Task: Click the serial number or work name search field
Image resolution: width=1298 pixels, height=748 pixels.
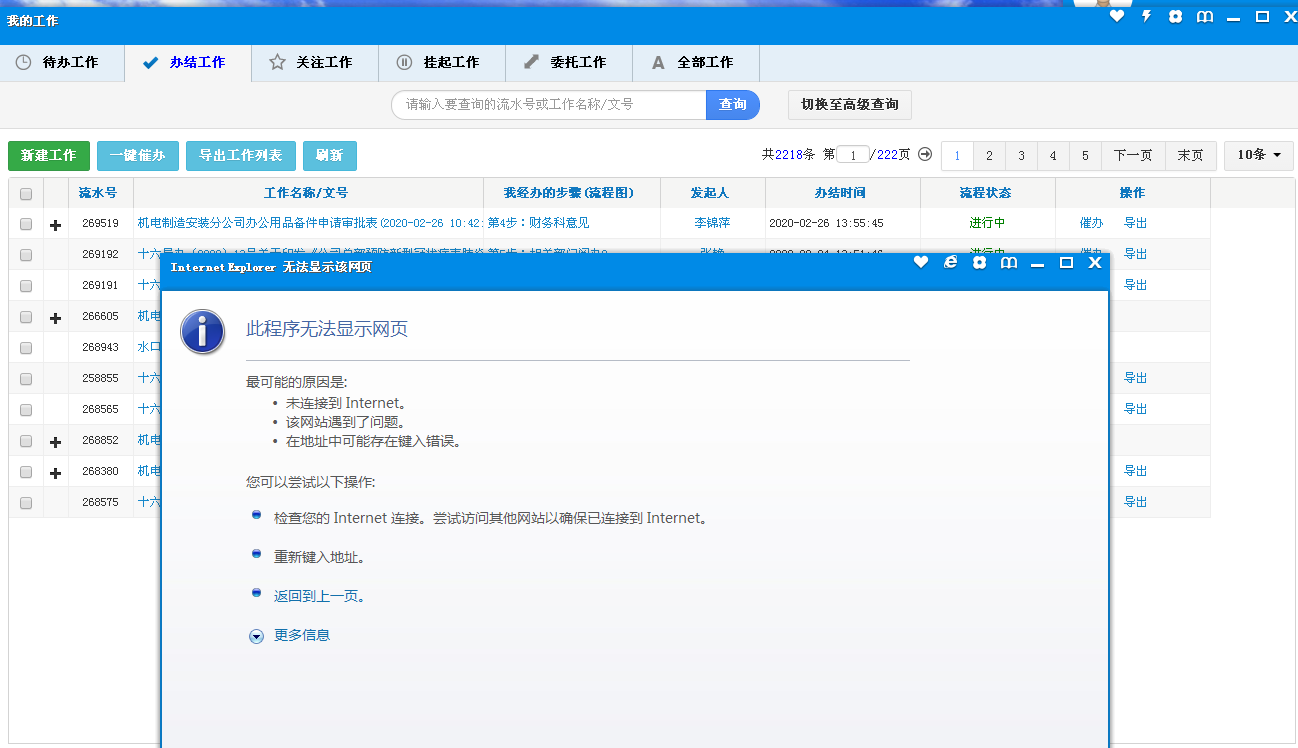Action: point(548,104)
